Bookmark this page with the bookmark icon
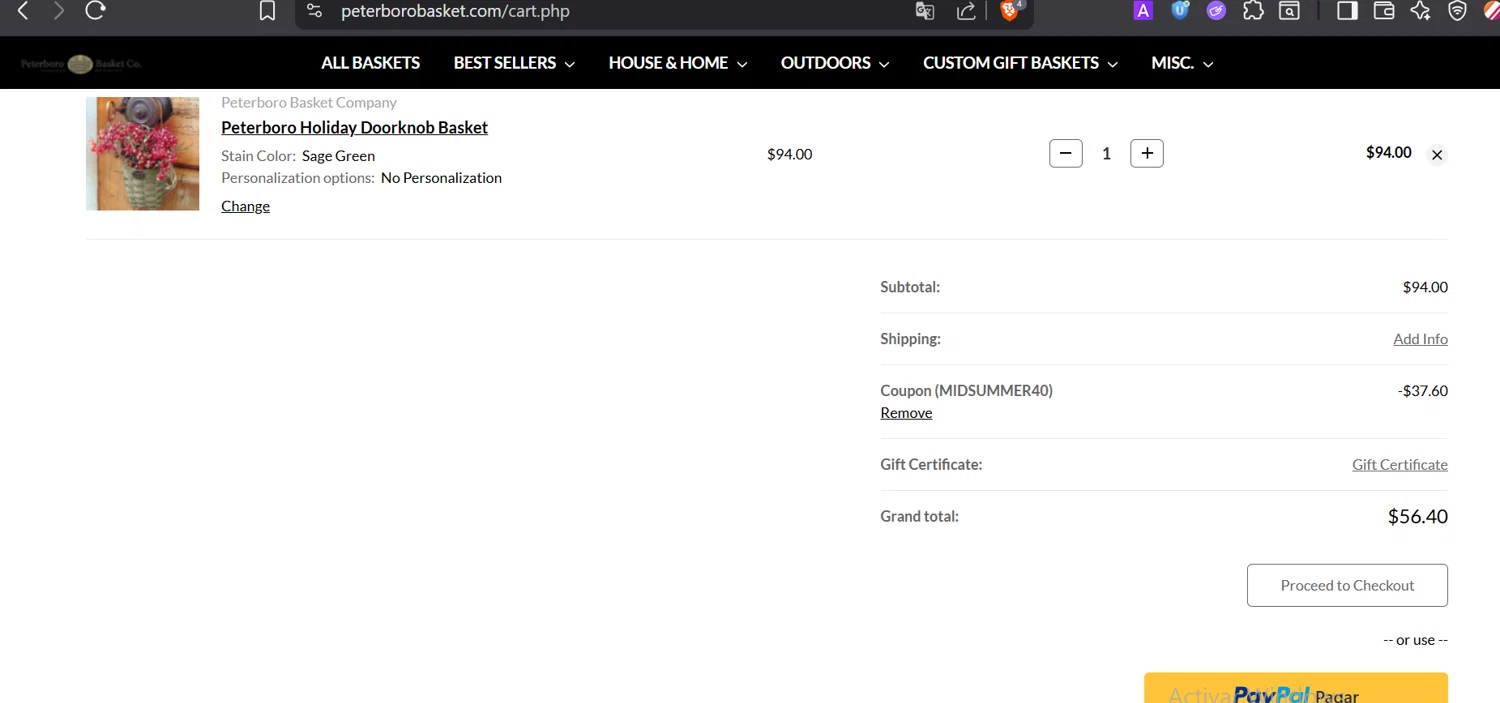The height and width of the screenshot is (703, 1500). coord(267,11)
